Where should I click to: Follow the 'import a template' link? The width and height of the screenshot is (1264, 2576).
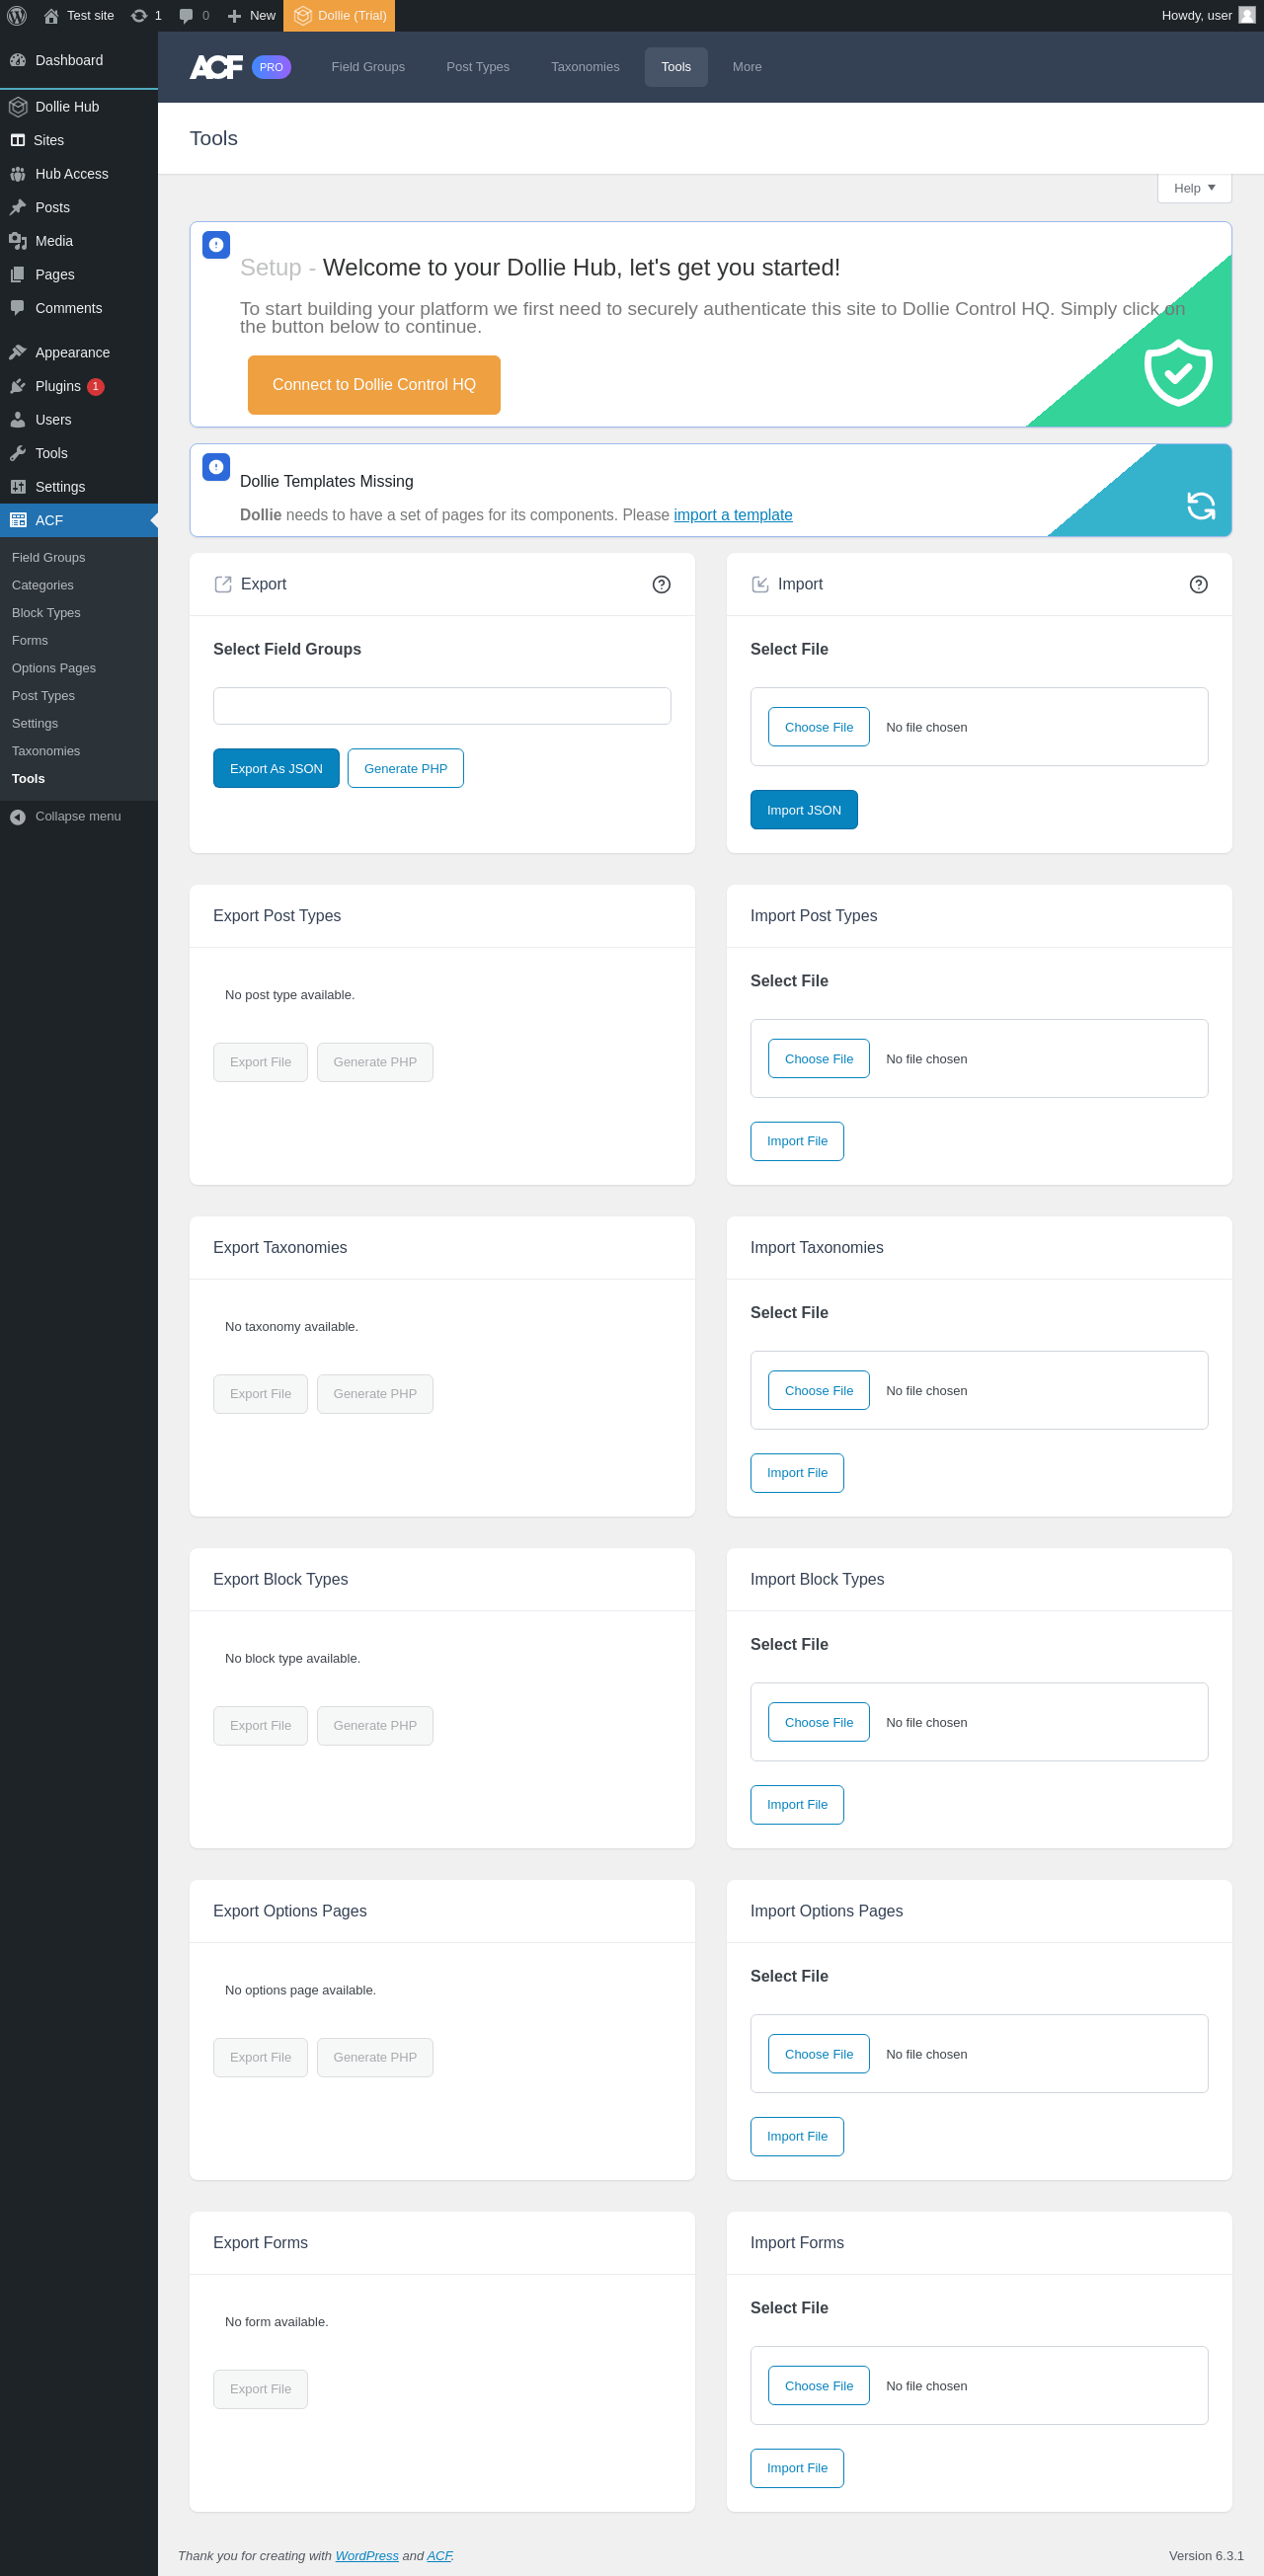pos(733,515)
